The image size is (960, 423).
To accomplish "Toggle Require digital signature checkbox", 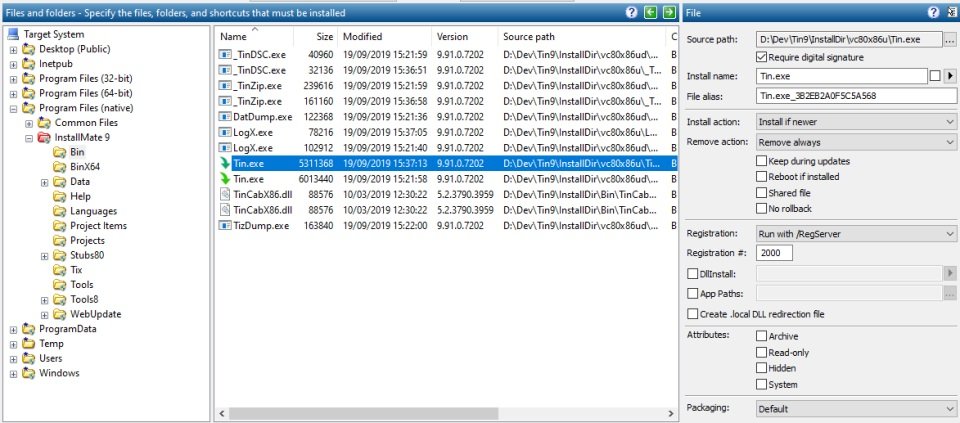I will pyautogui.click(x=762, y=58).
